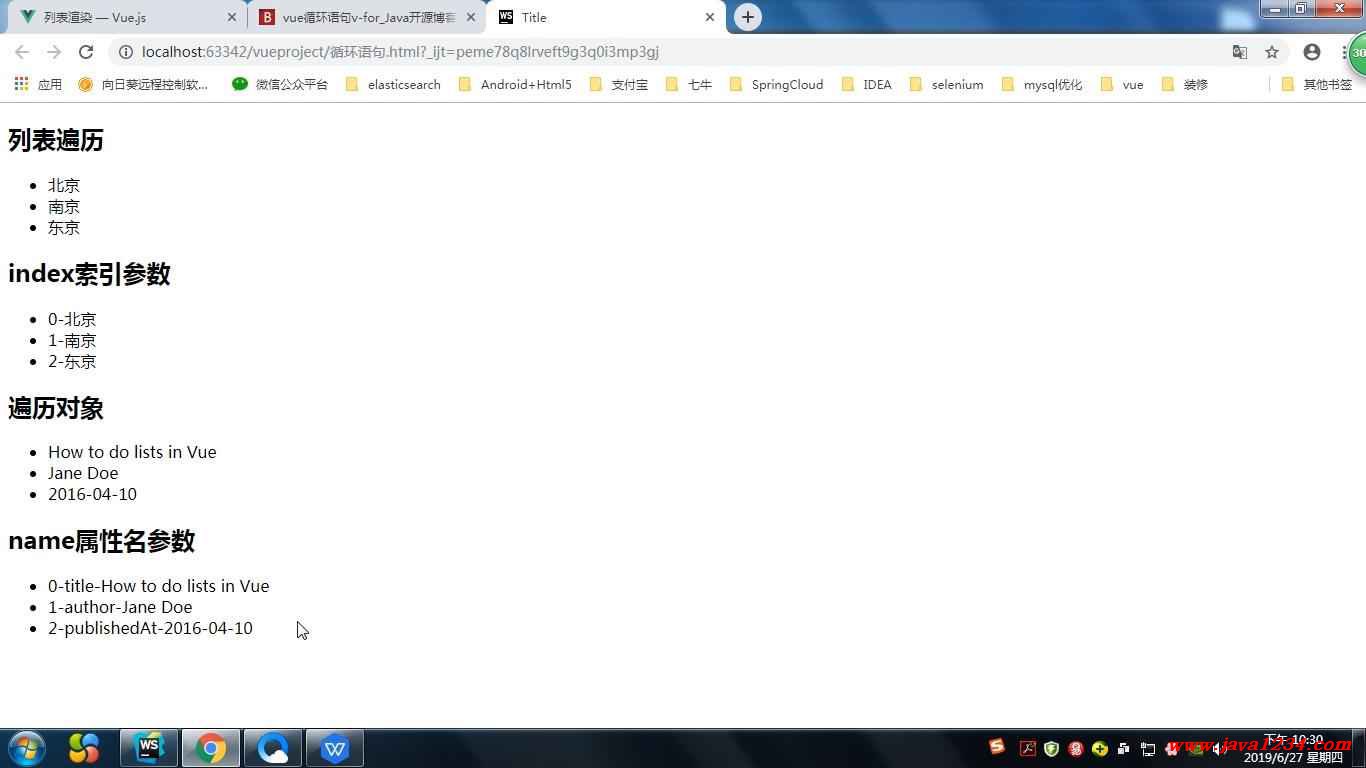Open the WPS Writer taskbar icon
The height and width of the screenshot is (768, 1366).
point(335,748)
